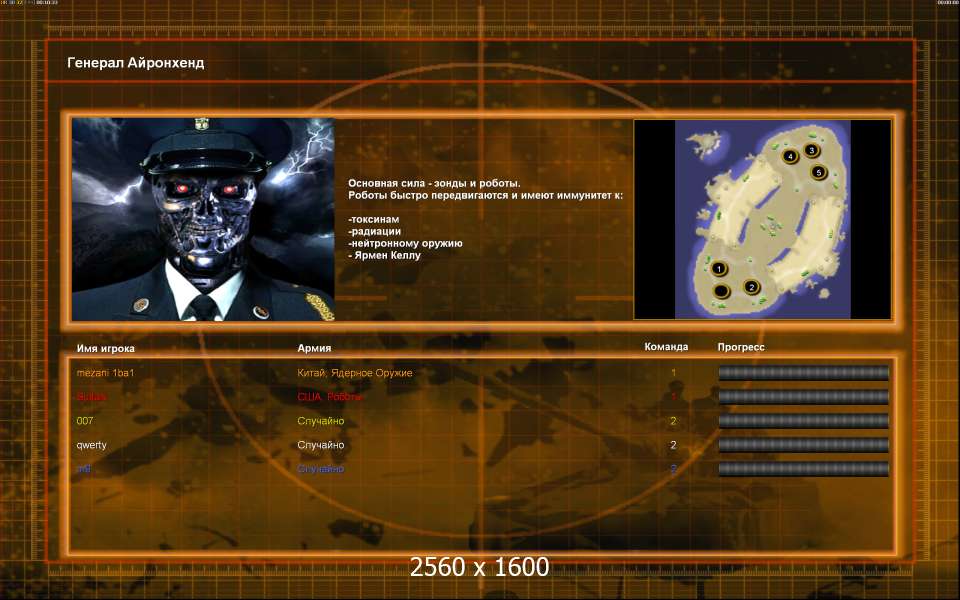The width and height of the screenshot is (960, 600).
Task: Click the small islet on the minimap
Action: point(705,144)
